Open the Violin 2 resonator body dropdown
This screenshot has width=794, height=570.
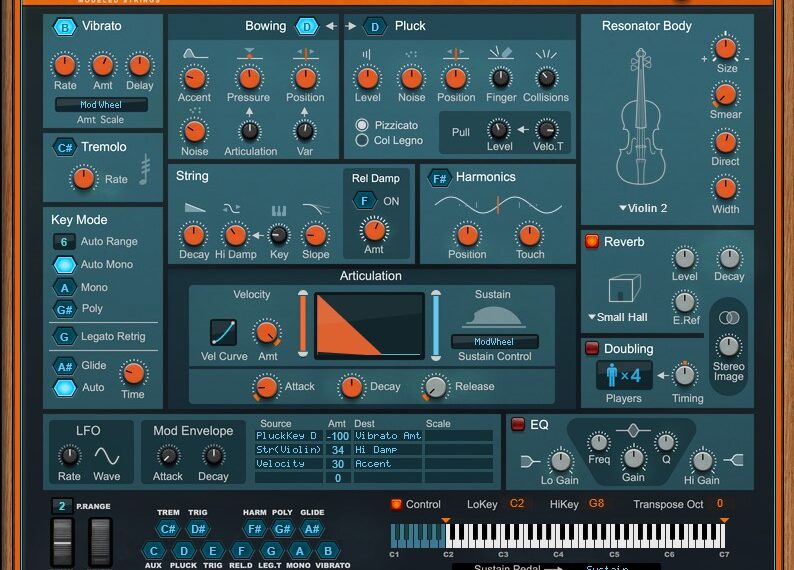click(x=643, y=208)
